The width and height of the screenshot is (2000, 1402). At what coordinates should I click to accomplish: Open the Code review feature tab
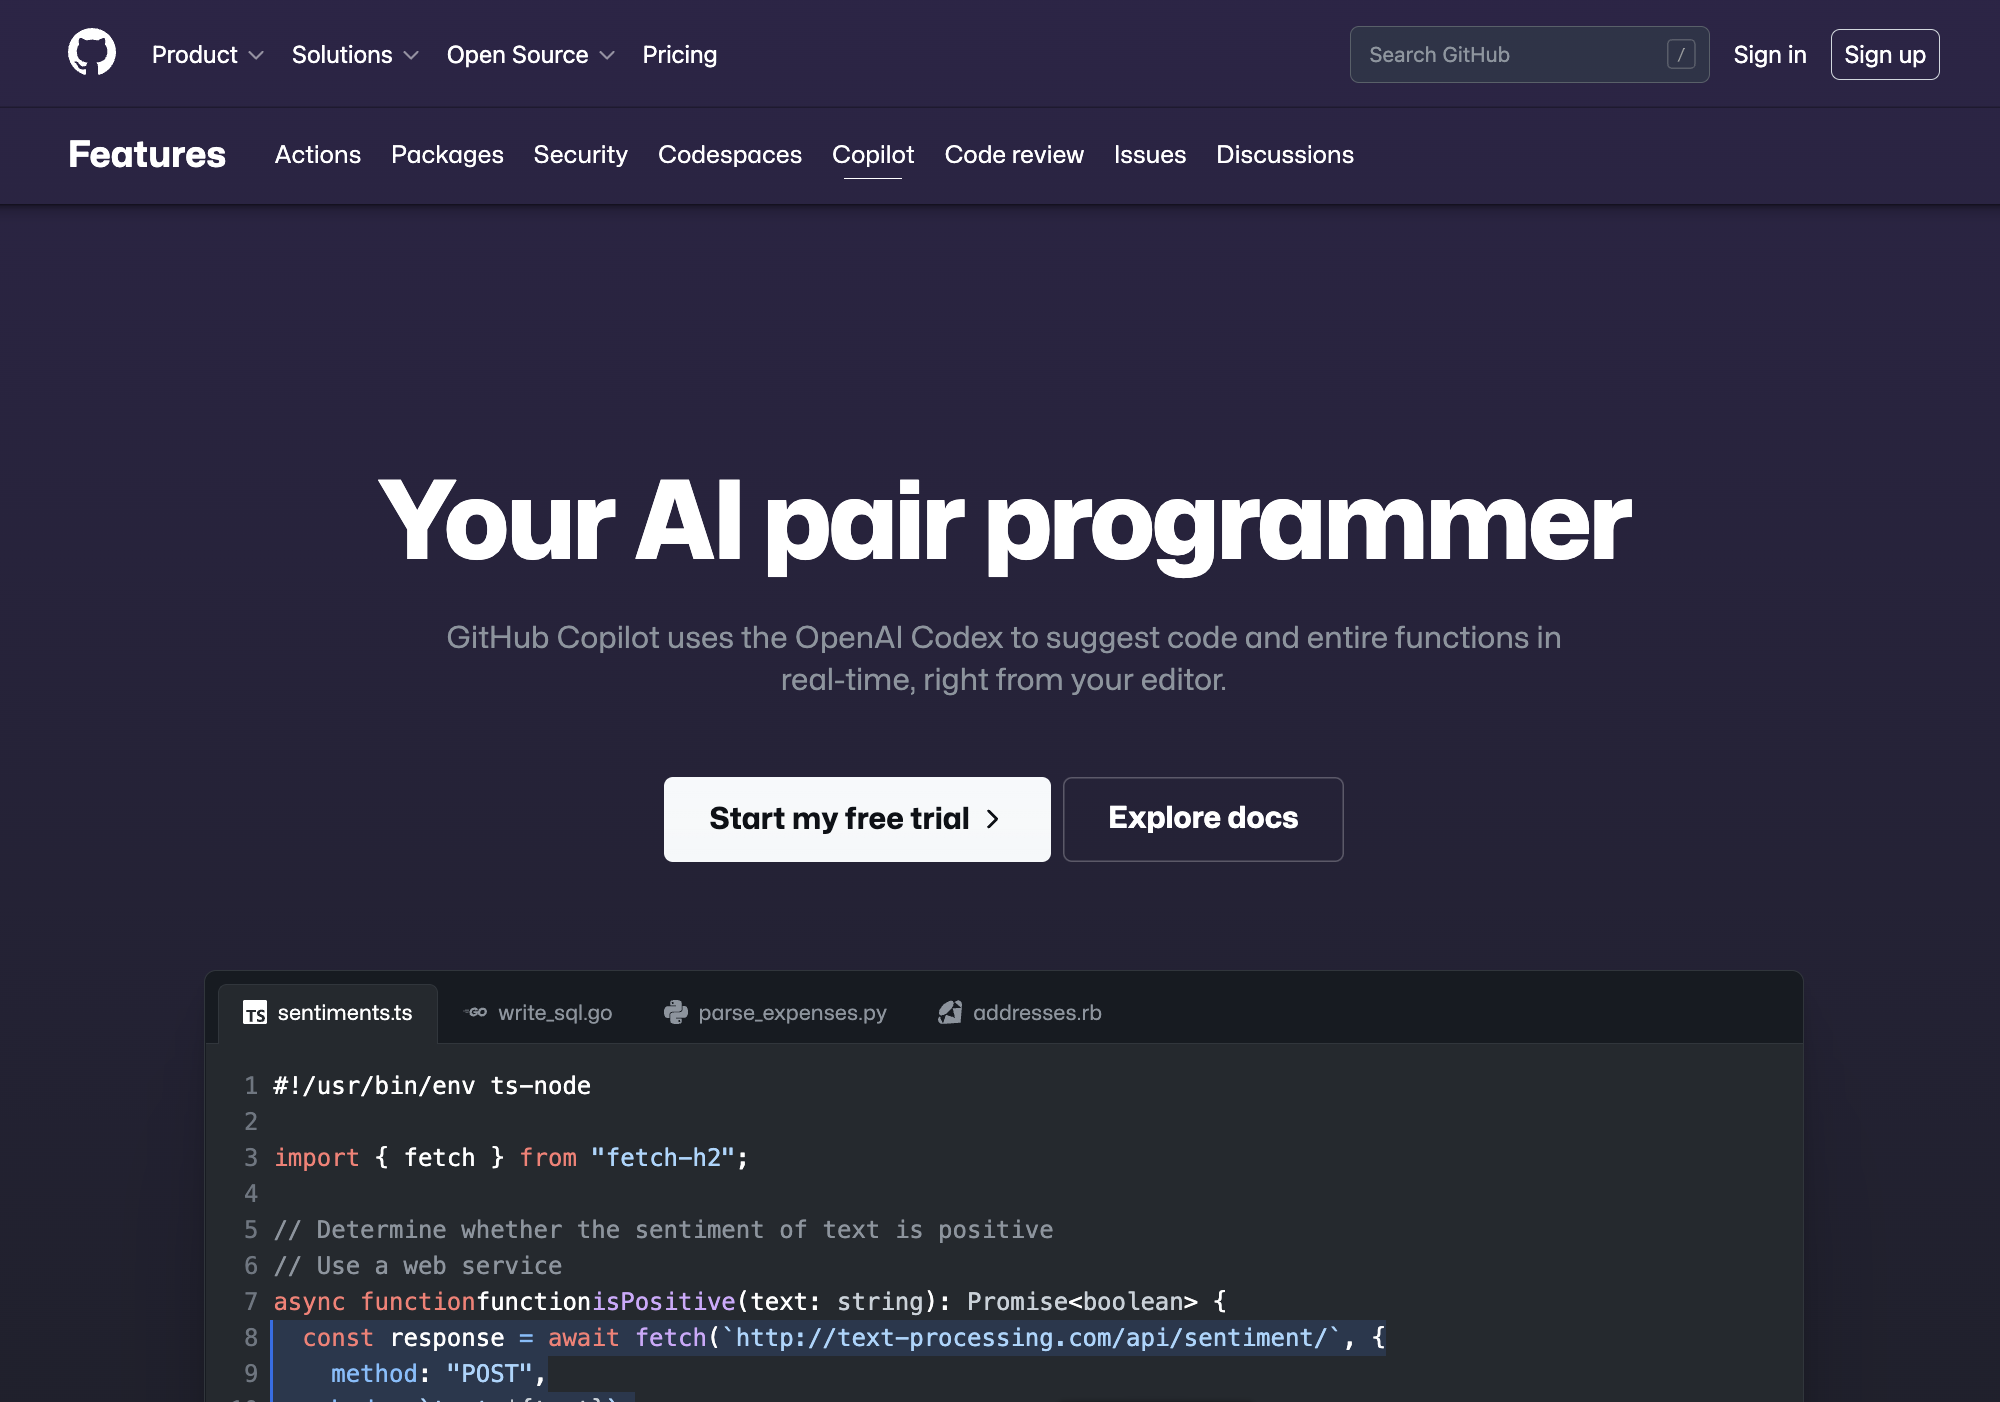[x=1014, y=155]
